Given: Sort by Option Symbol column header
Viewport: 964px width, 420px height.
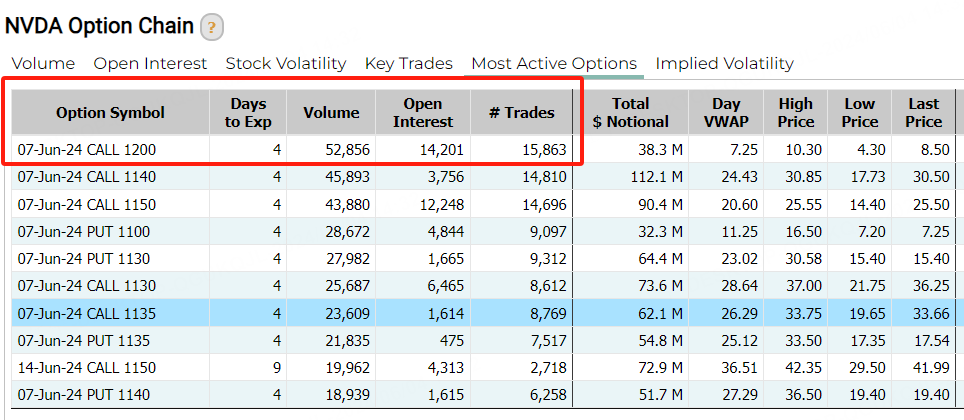Looking at the screenshot, I should pos(111,113).
